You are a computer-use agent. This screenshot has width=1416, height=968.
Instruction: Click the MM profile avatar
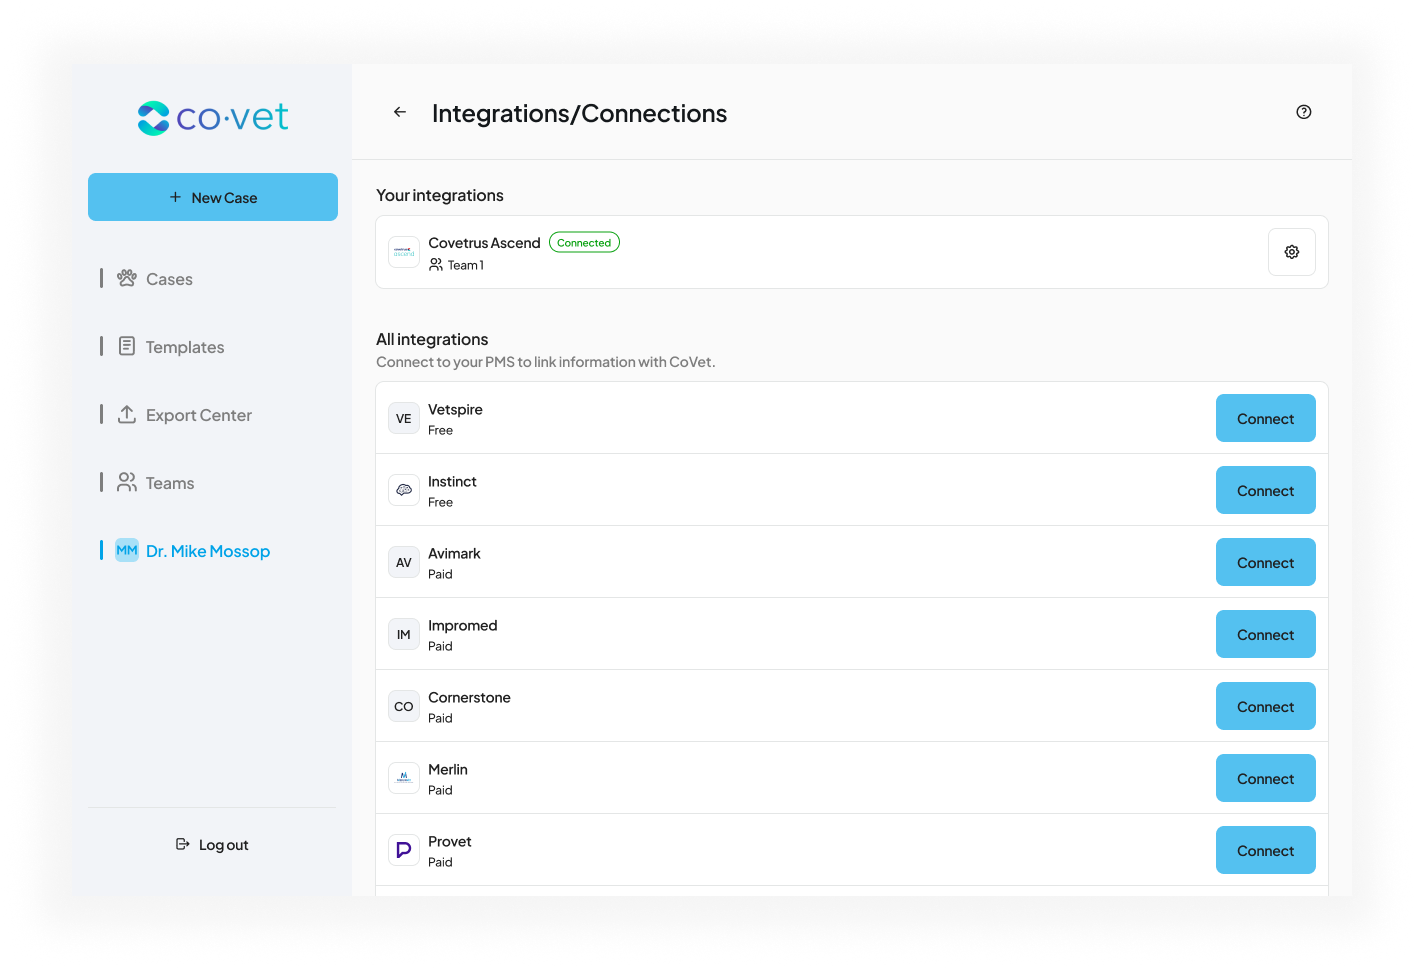coord(127,550)
